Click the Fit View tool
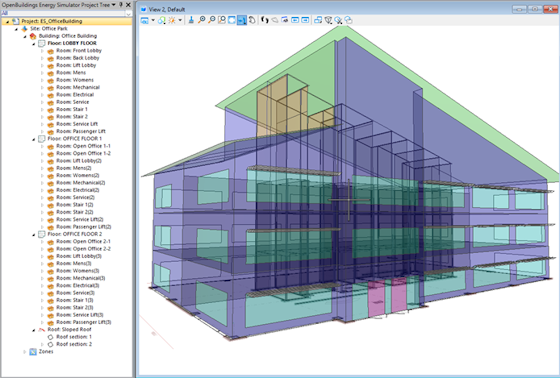Screen dimensions: 560x378 (231, 20)
